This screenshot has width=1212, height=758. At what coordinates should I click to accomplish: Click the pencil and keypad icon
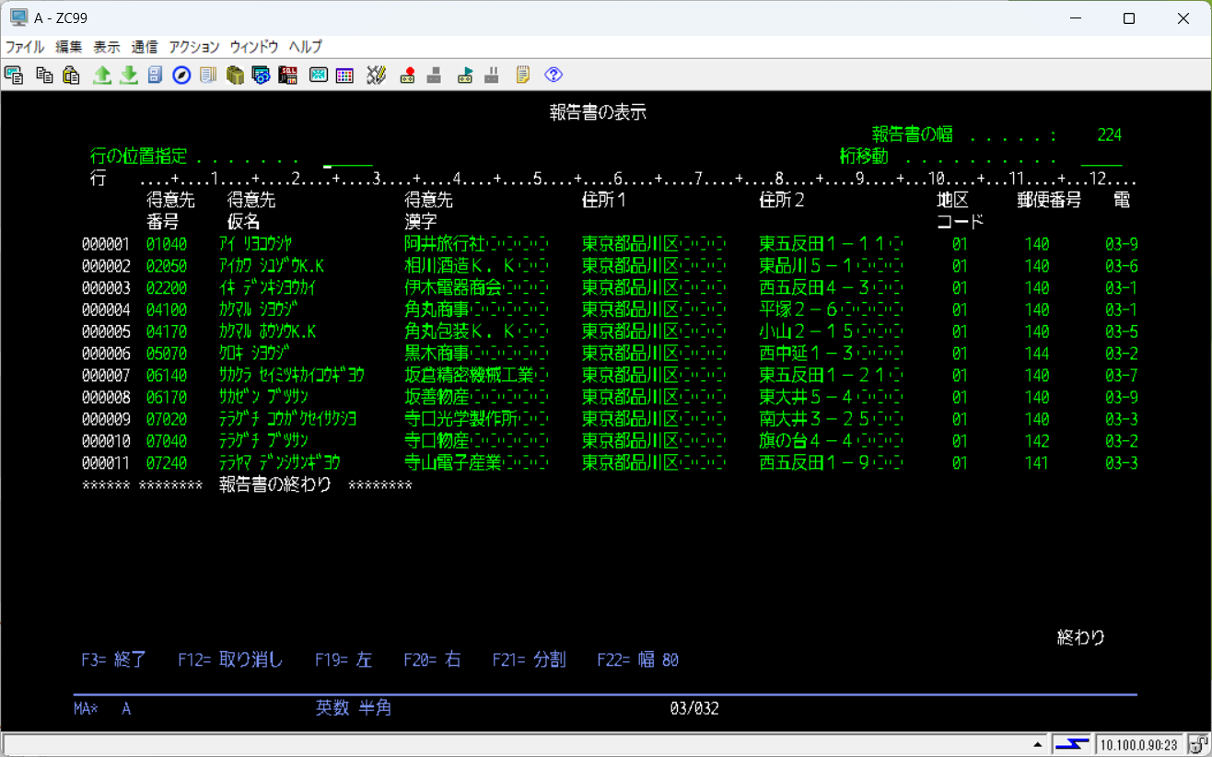376,75
